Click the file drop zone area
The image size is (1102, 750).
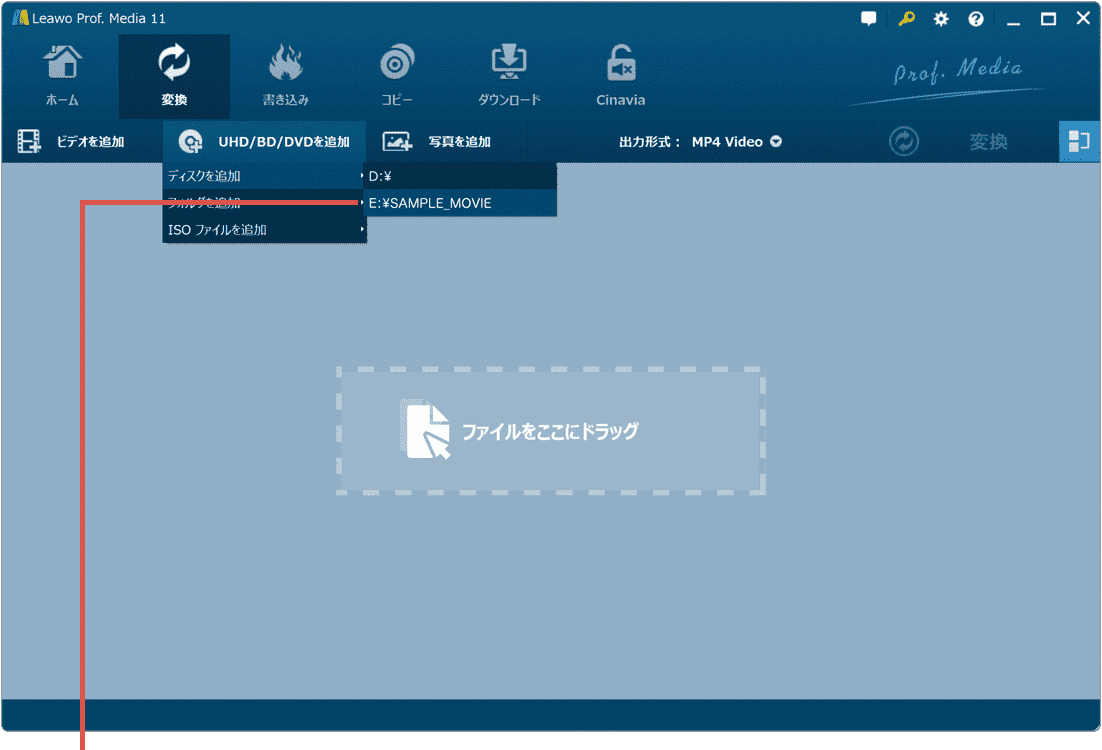tap(551, 431)
